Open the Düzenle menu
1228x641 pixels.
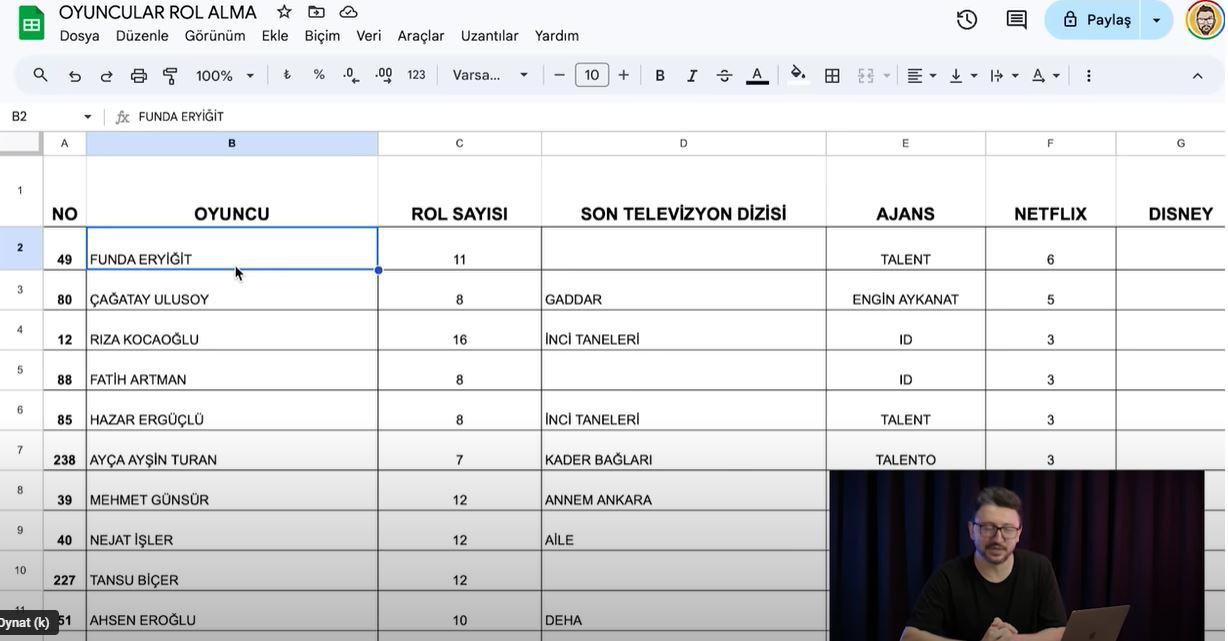point(142,36)
